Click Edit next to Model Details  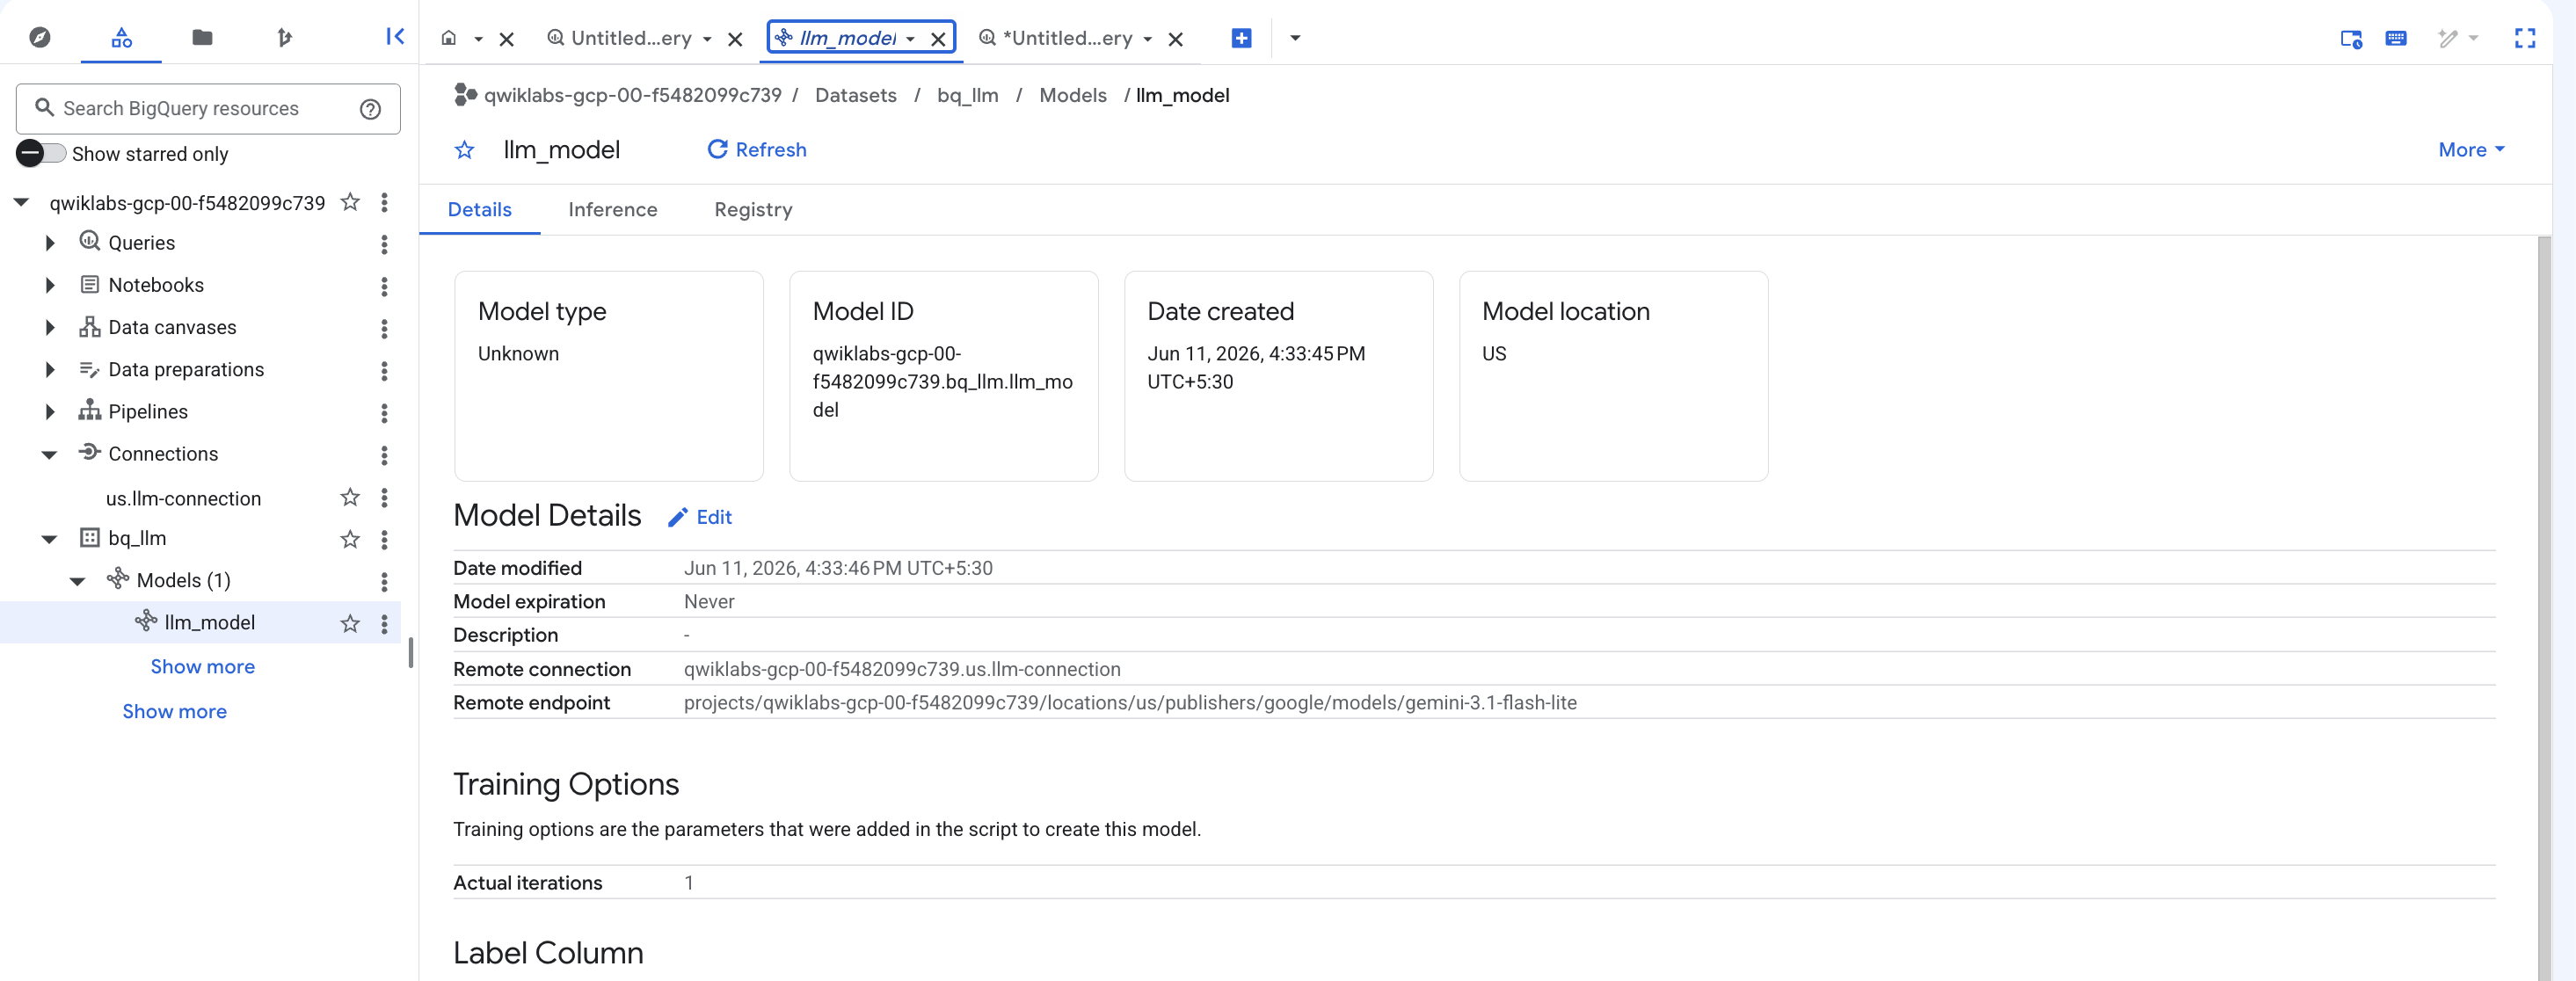coord(700,517)
